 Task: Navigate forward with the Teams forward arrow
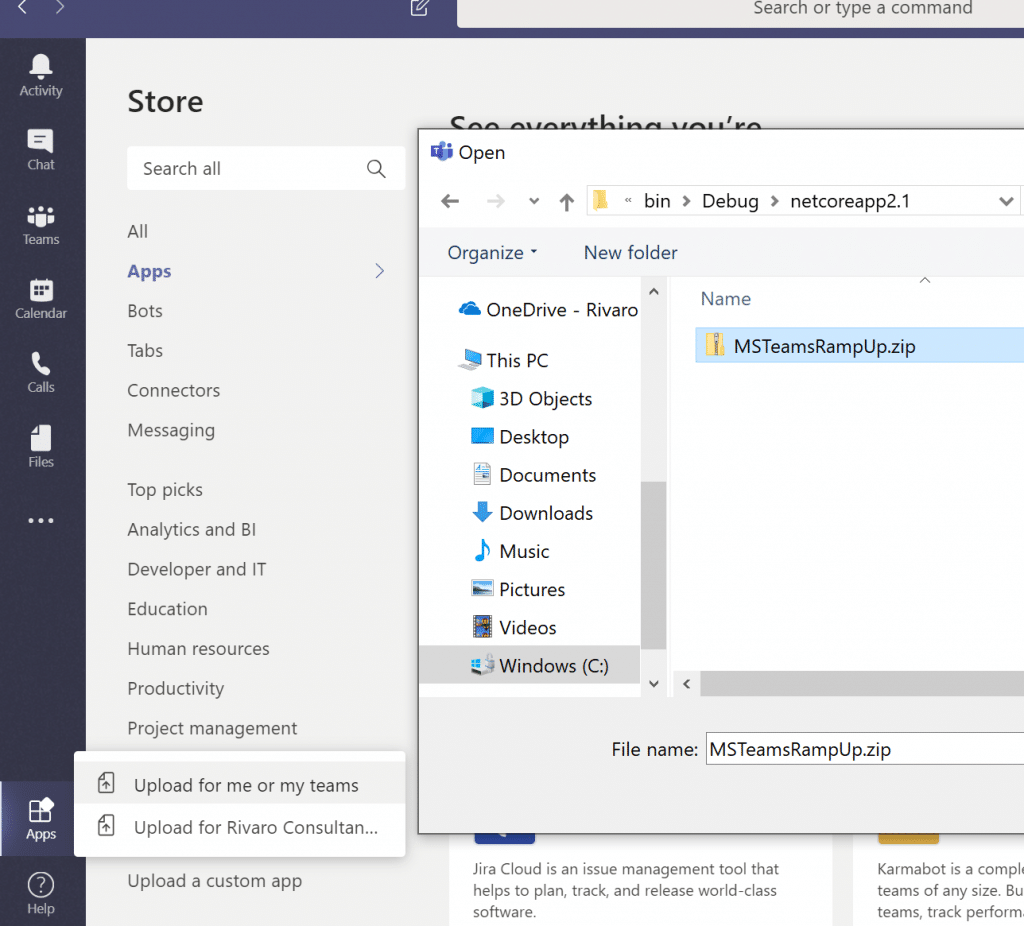click(60, 7)
